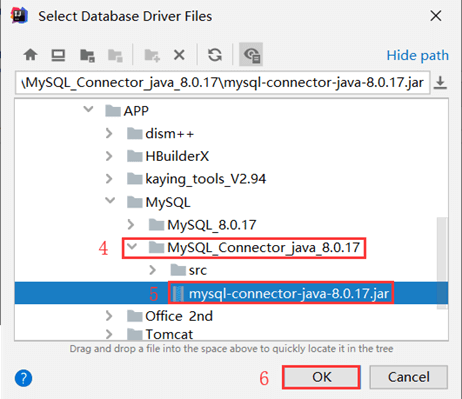Viewport: 462px width, 399px height.
Task: Click the Project directory icon
Action: [87, 55]
